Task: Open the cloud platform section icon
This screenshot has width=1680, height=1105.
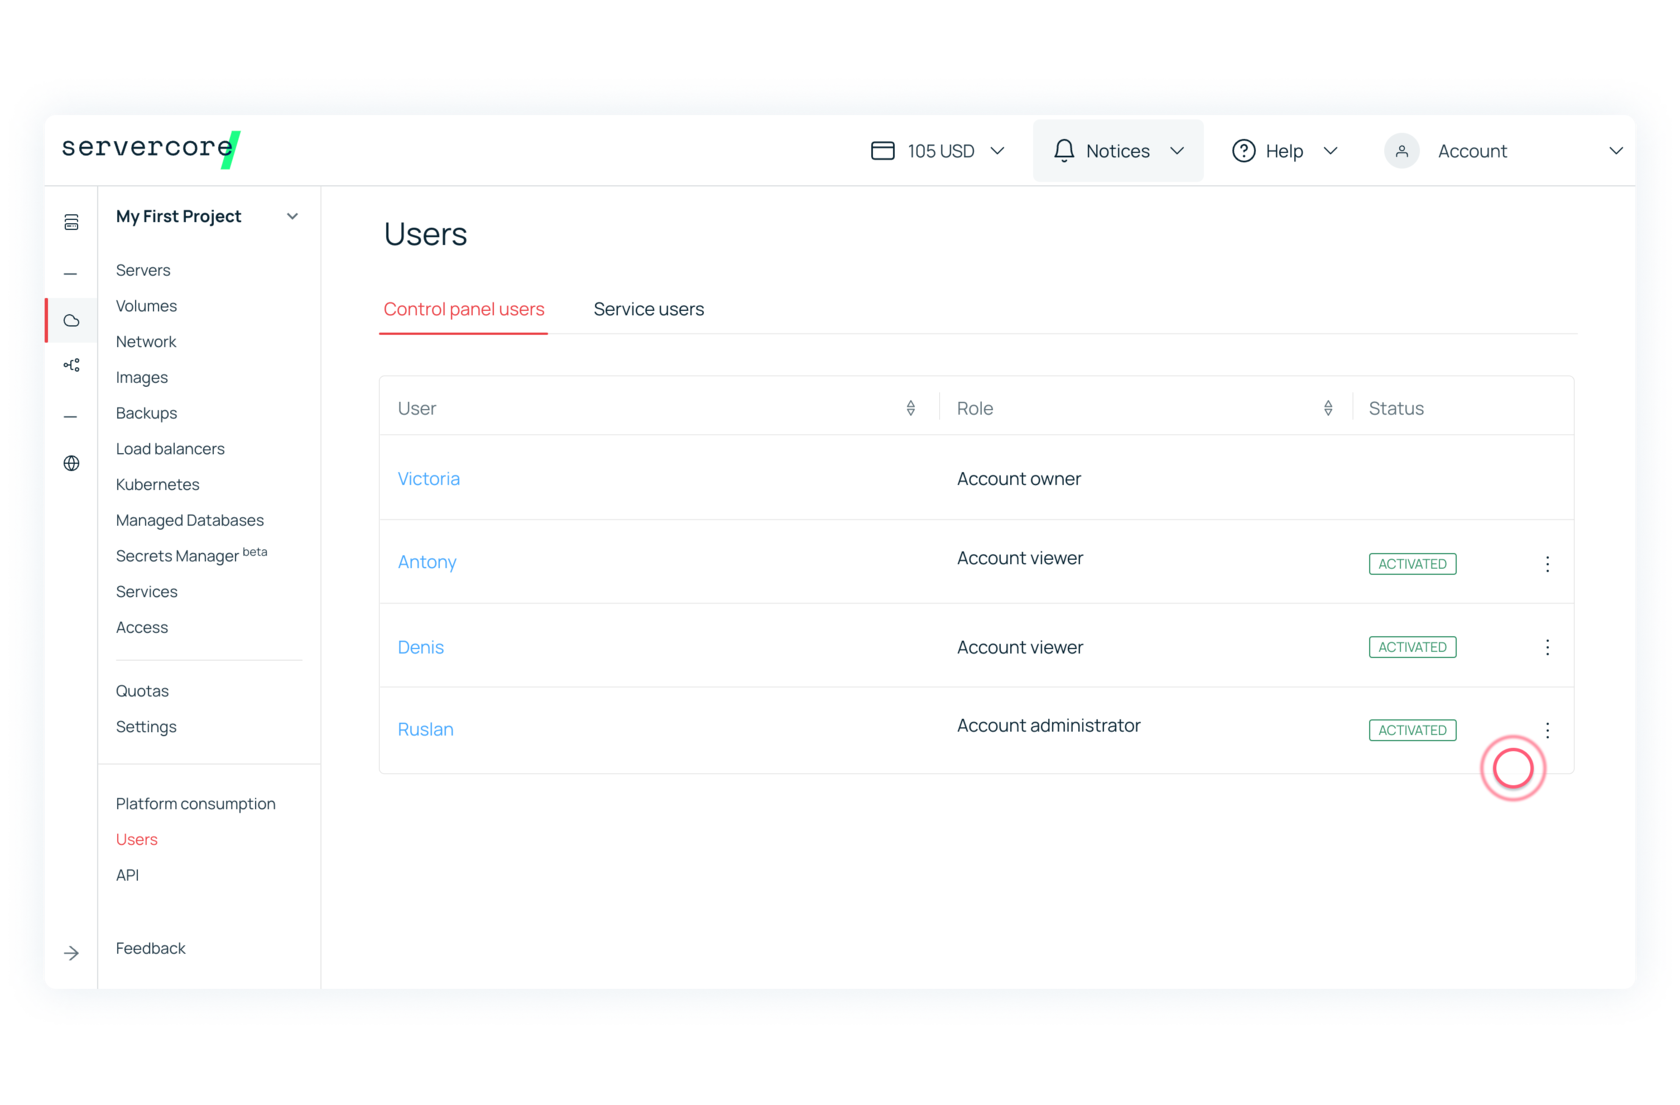Action: point(70,320)
